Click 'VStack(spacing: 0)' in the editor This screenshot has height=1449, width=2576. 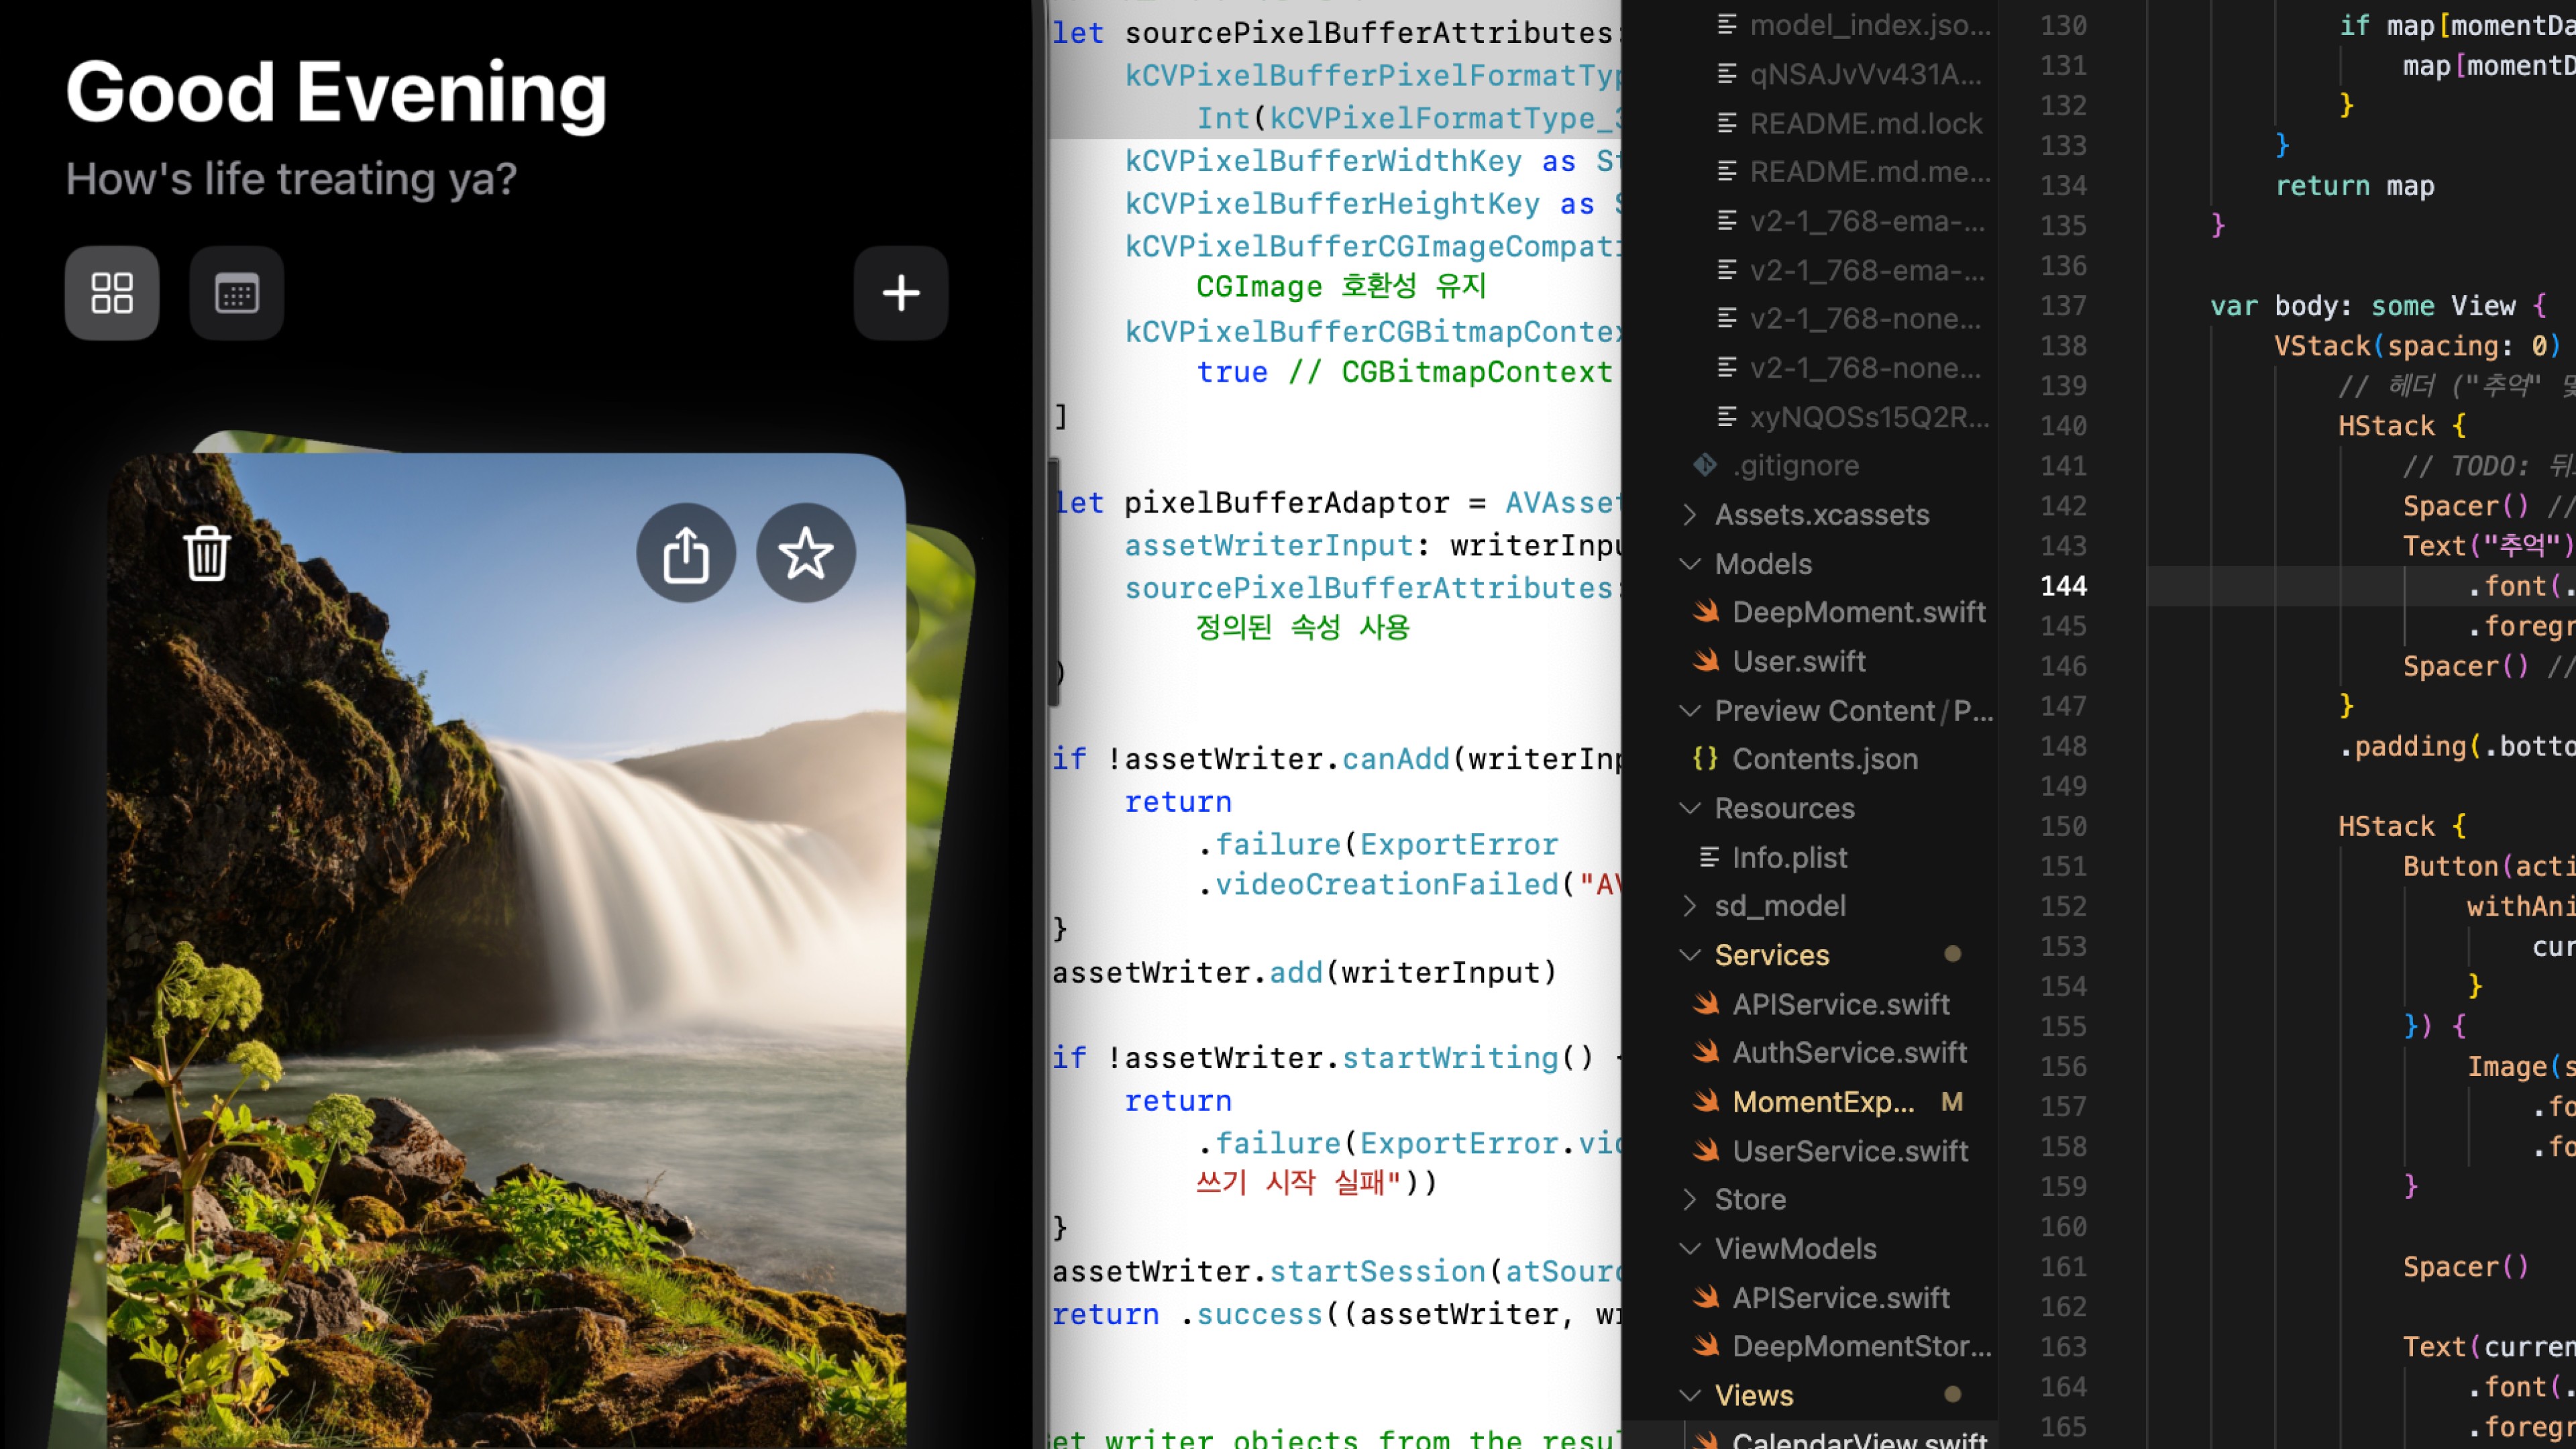pos(2418,346)
